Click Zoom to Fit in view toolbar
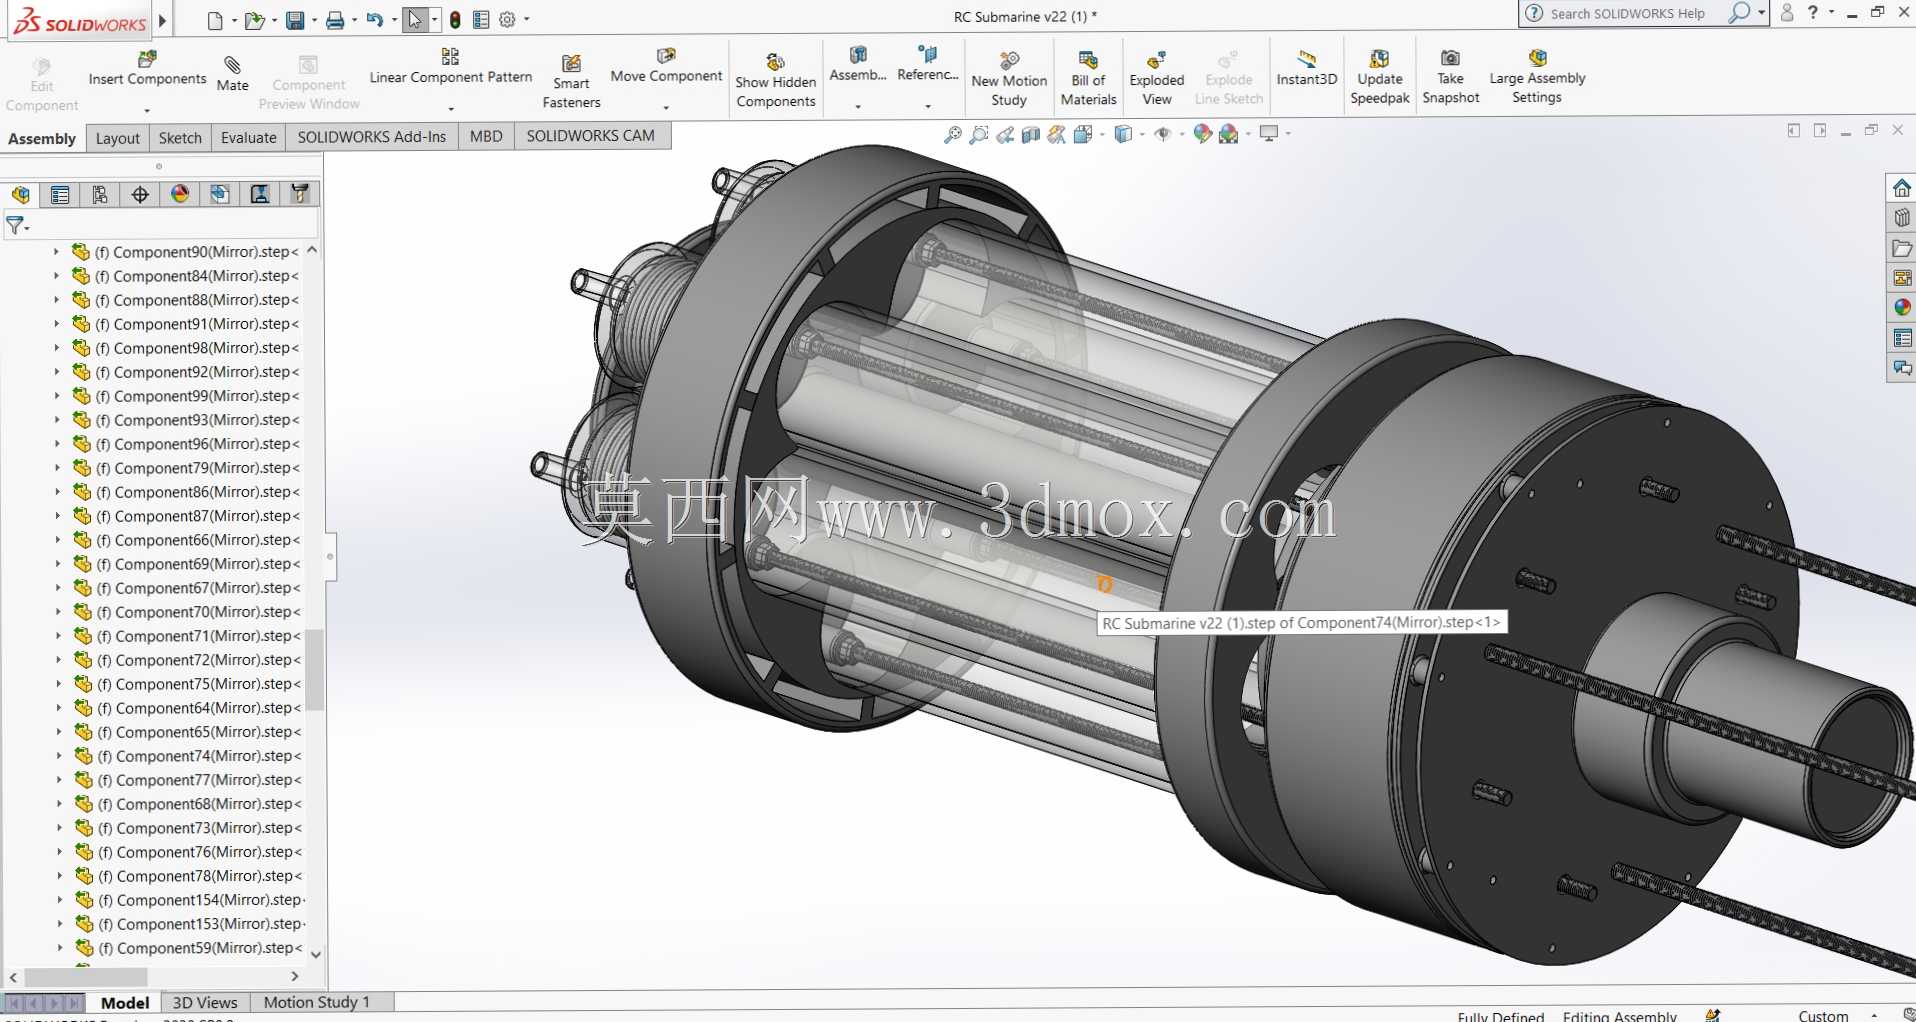Screen dimensions: 1916x1022 (x=953, y=134)
